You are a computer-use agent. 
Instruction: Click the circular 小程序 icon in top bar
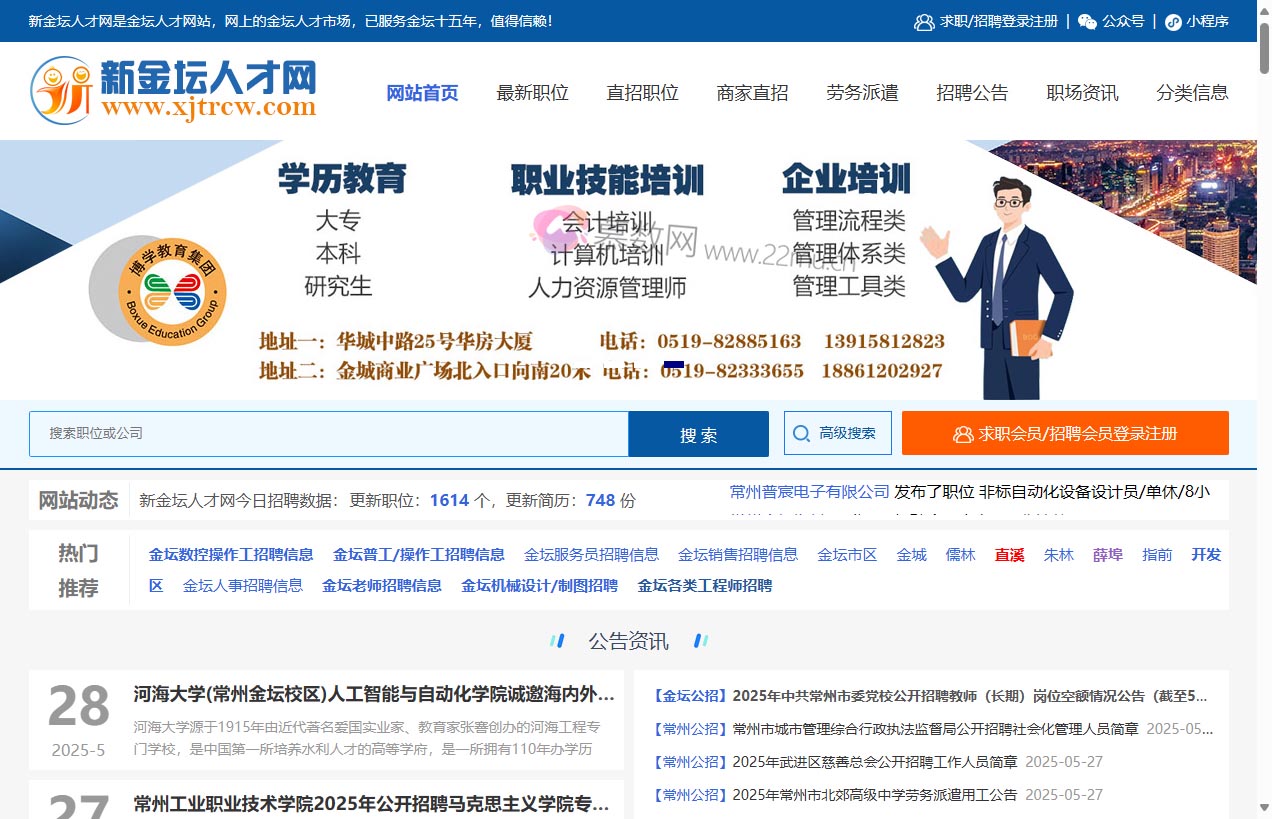coord(1173,22)
